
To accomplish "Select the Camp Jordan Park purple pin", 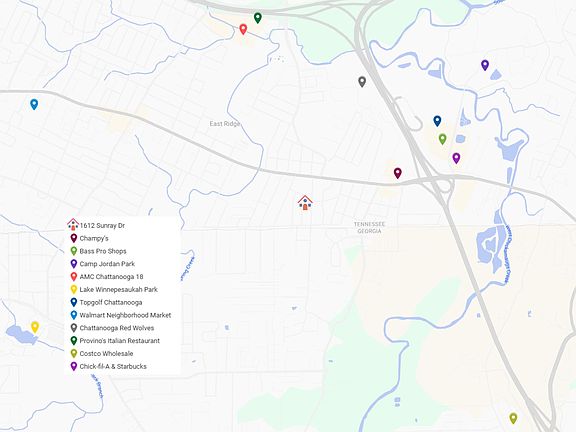I will point(485,65).
